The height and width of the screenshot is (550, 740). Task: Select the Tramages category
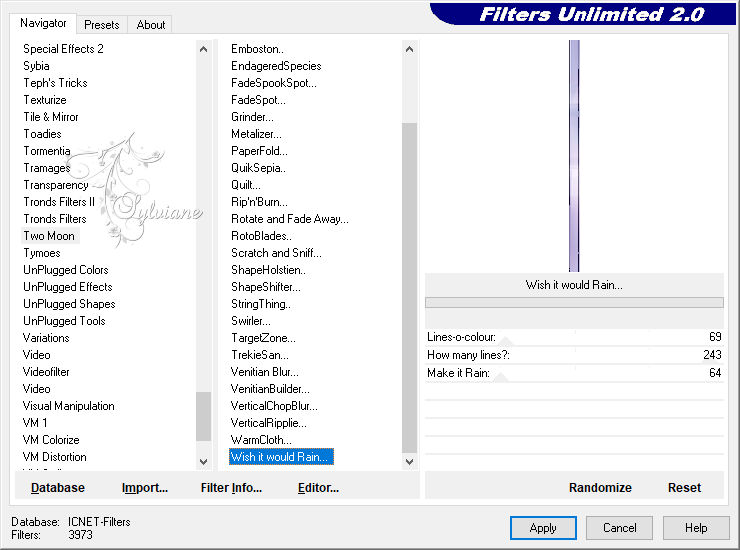pyautogui.click(x=47, y=168)
